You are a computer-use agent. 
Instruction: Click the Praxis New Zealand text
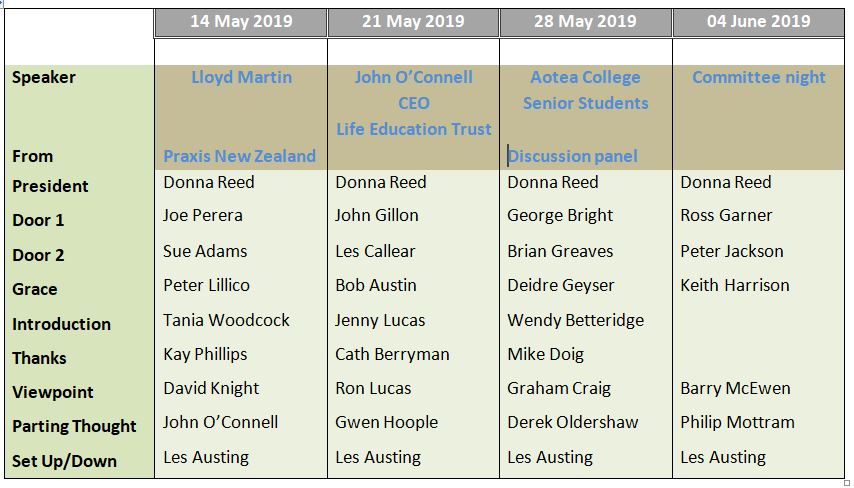(240, 156)
